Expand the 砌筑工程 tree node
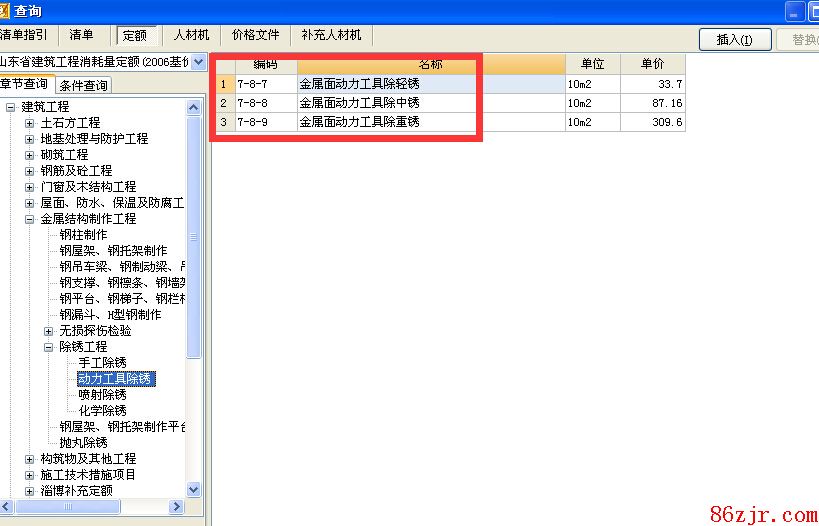819x526 pixels. click(x=30, y=155)
